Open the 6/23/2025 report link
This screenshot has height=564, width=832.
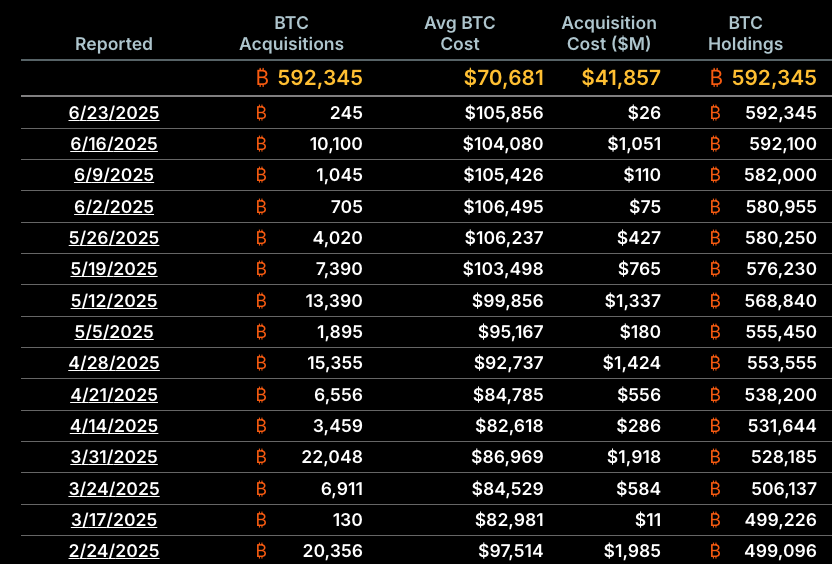pos(114,113)
